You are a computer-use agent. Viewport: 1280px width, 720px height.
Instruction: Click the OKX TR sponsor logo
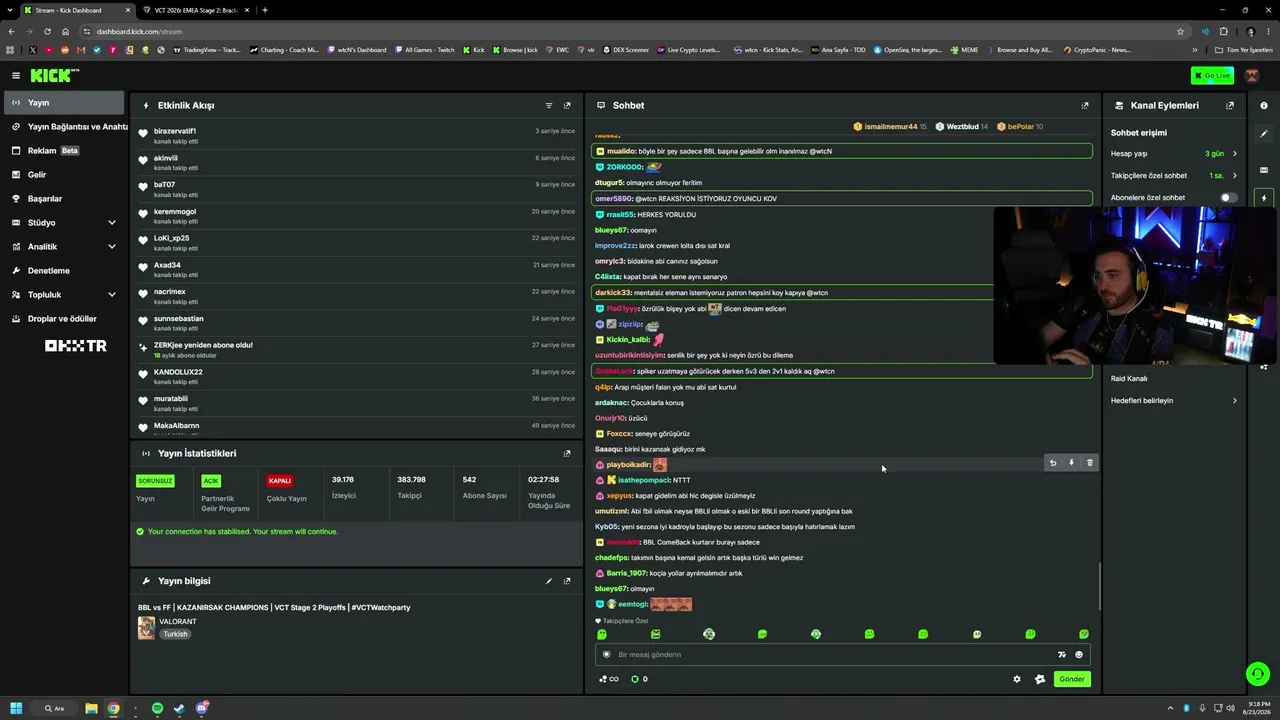click(x=75, y=346)
